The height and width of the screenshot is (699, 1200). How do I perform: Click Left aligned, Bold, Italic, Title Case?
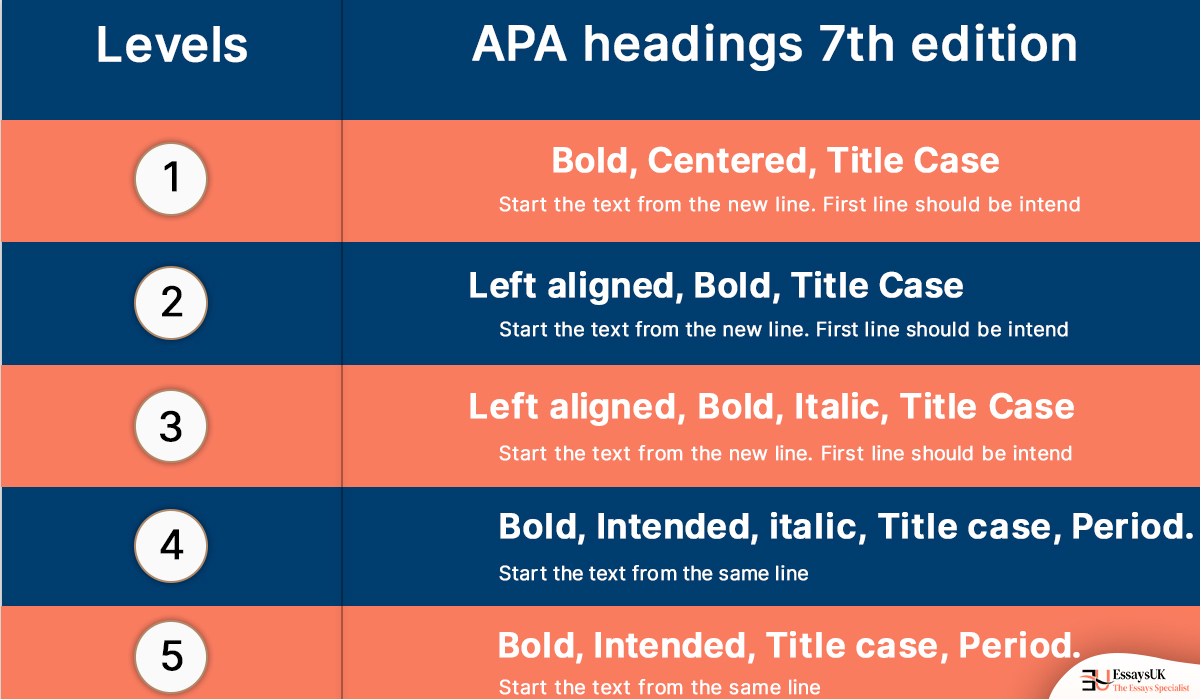point(771,407)
